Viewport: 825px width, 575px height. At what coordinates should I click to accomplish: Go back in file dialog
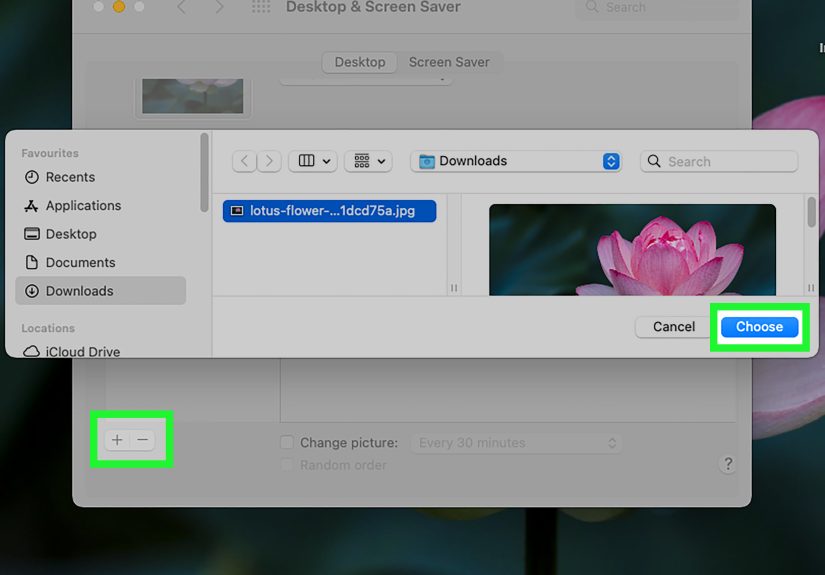(245, 161)
